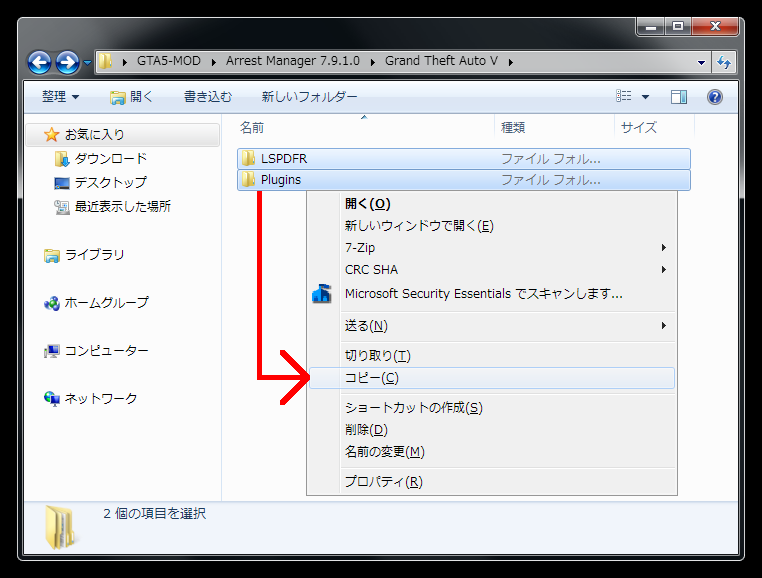Select ライブラリ in navigation pane

[95, 254]
